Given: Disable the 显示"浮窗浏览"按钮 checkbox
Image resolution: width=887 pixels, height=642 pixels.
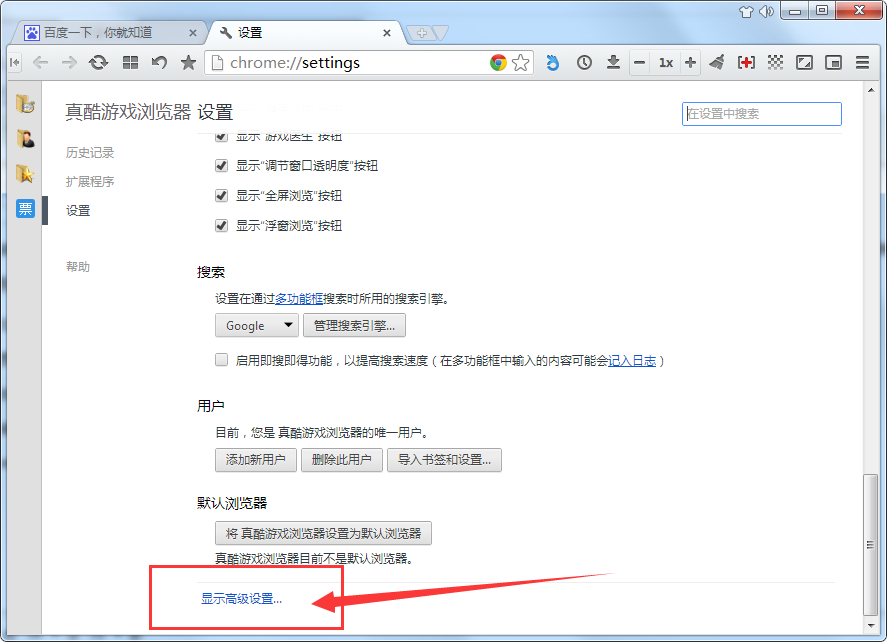Looking at the screenshot, I should (221, 225).
